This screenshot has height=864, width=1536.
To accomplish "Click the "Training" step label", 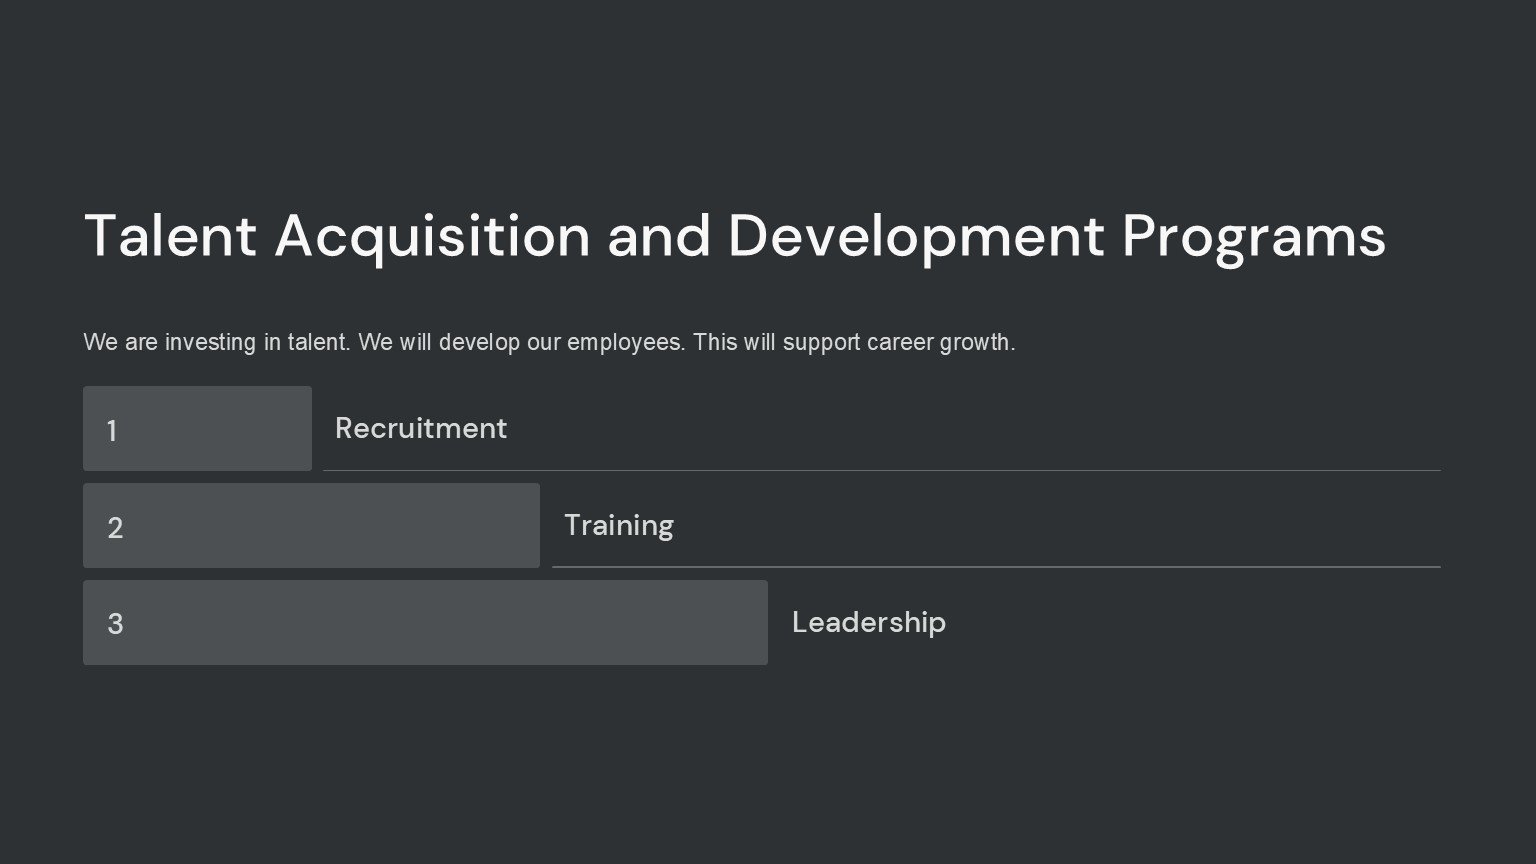I will pyautogui.click(x=619, y=525).
